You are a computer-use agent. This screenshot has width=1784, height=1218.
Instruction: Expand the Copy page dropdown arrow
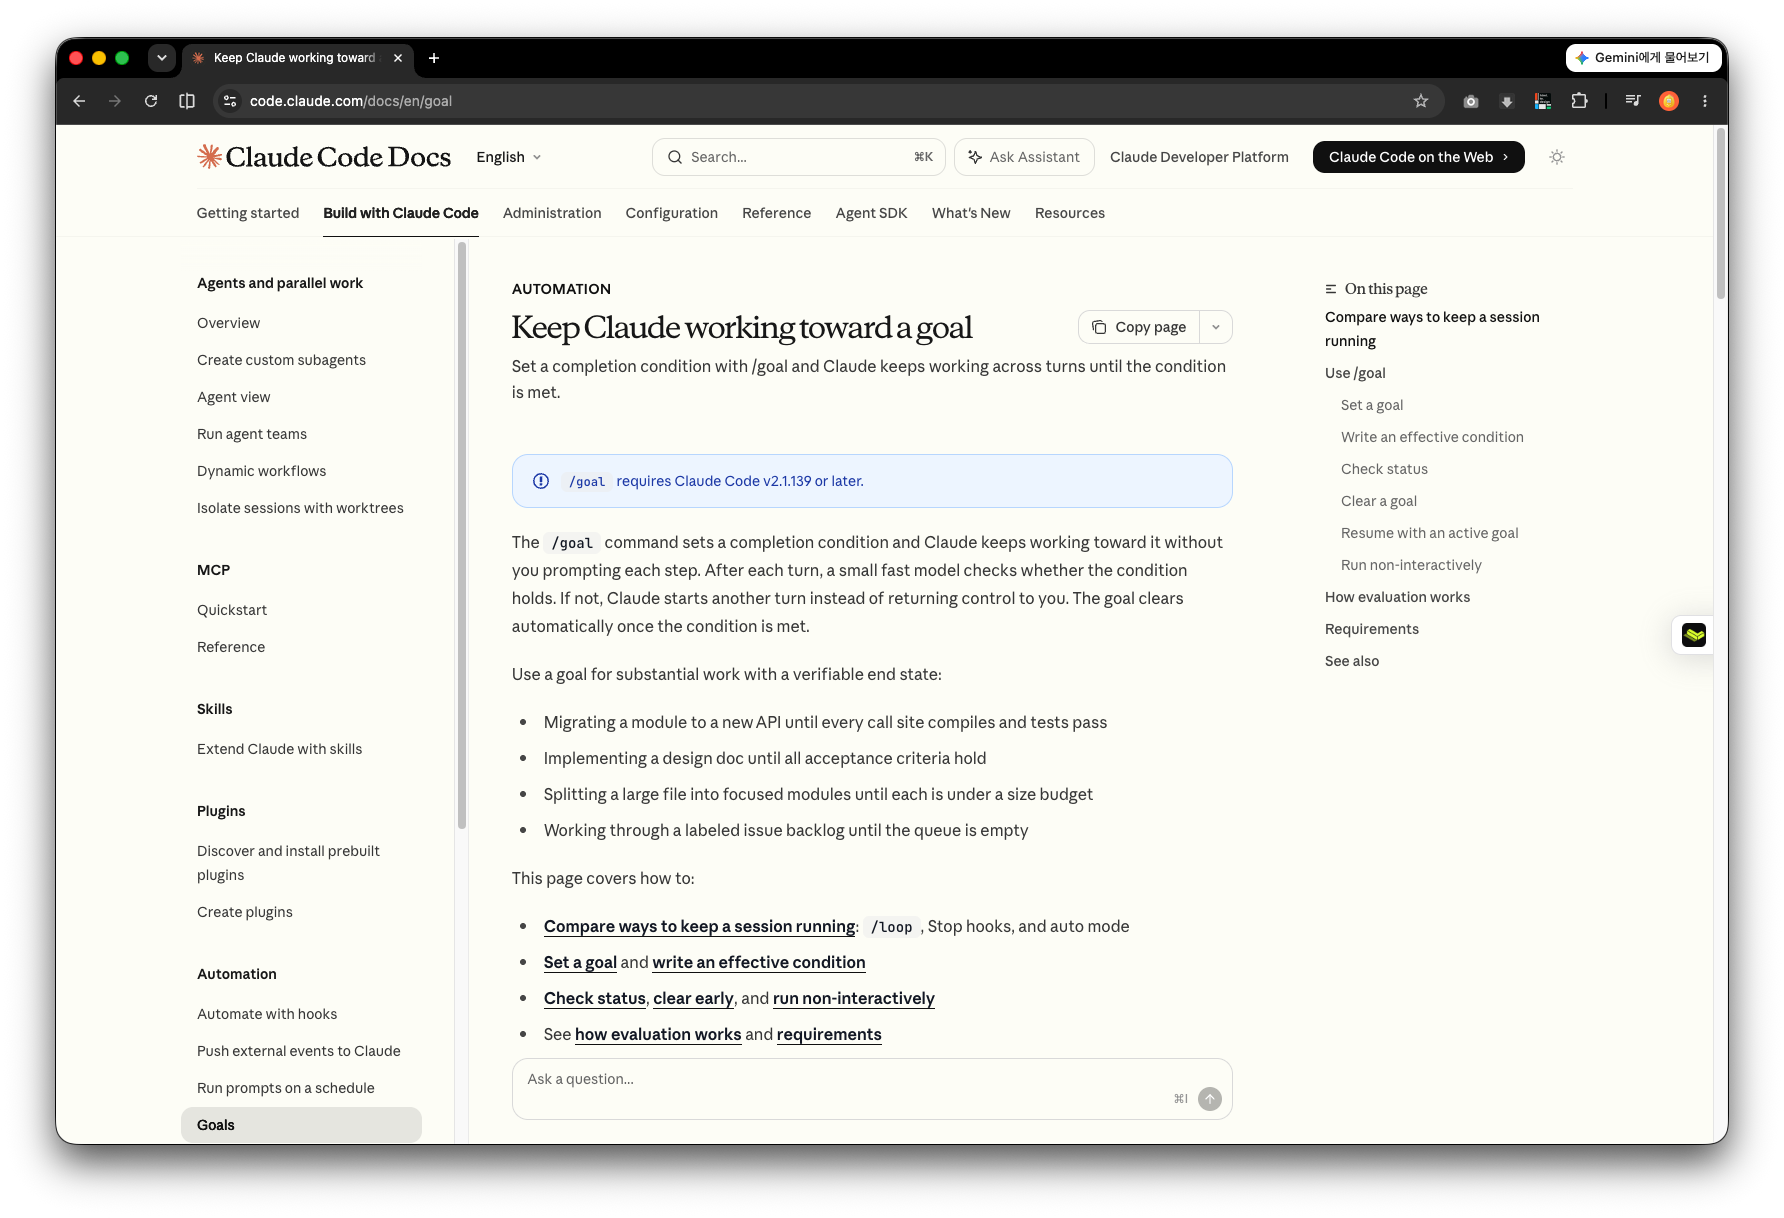(x=1216, y=327)
